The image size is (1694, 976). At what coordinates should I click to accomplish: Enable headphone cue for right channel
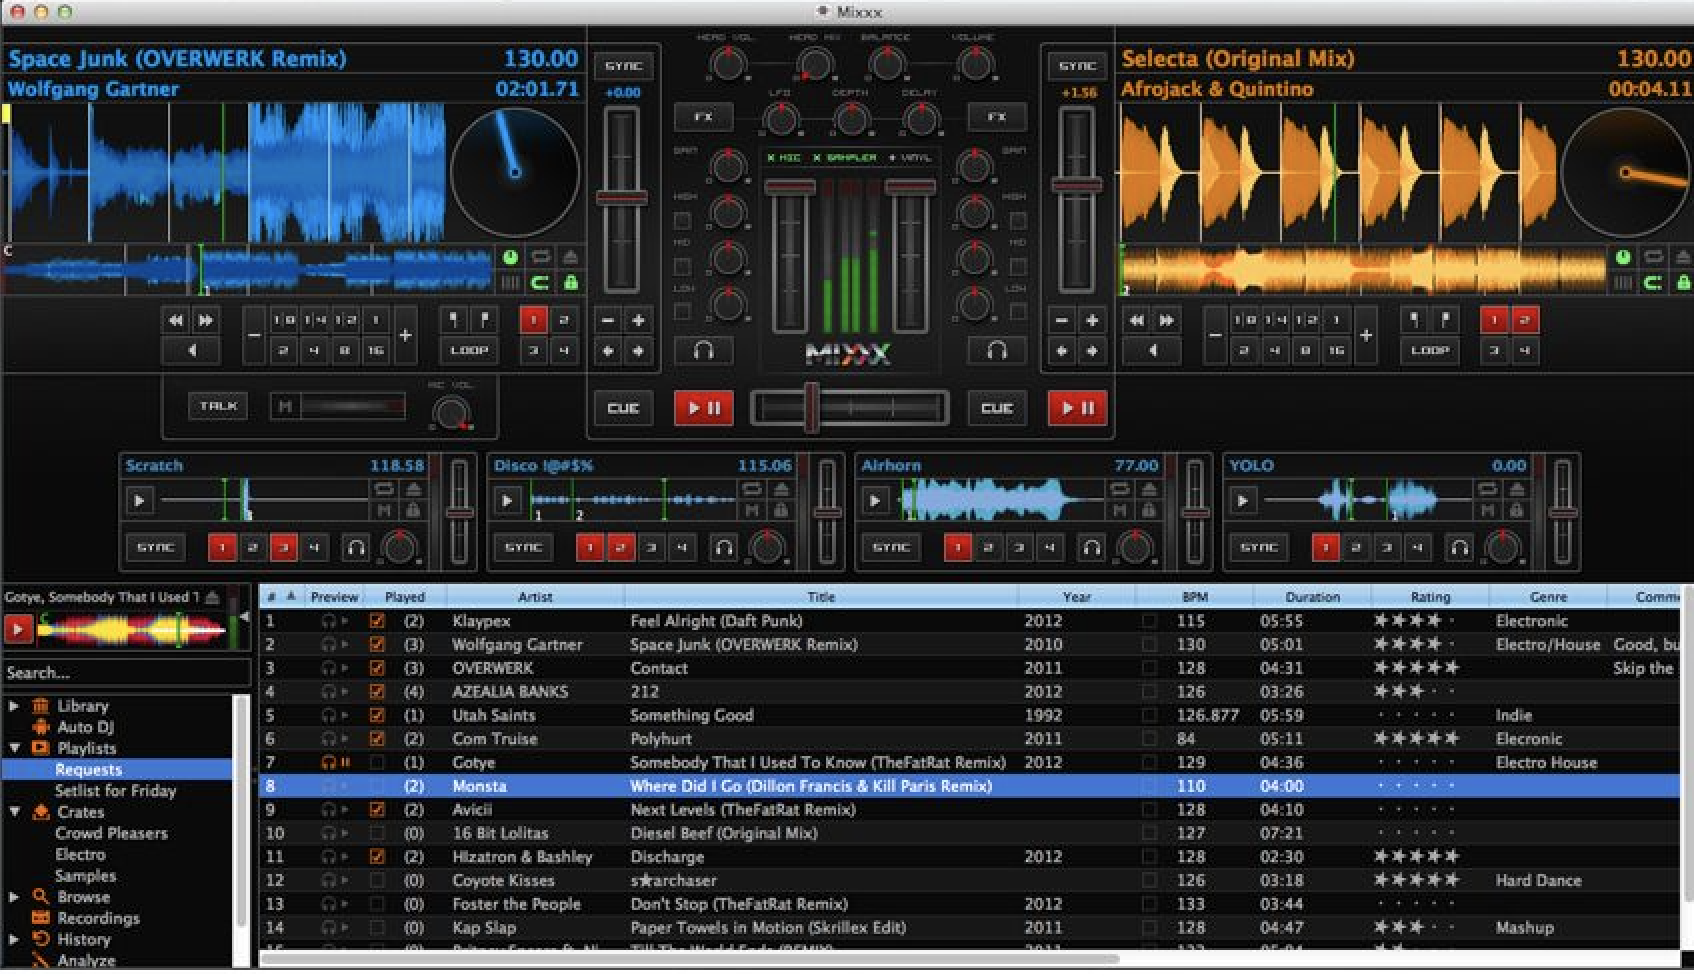pyautogui.click(x=996, y=351)
